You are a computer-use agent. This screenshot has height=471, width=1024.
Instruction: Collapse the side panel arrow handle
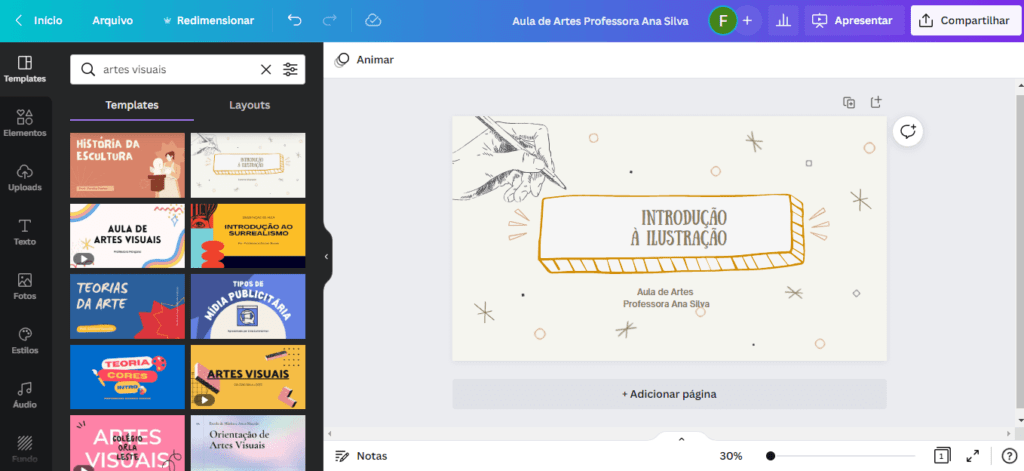[327, 257]
